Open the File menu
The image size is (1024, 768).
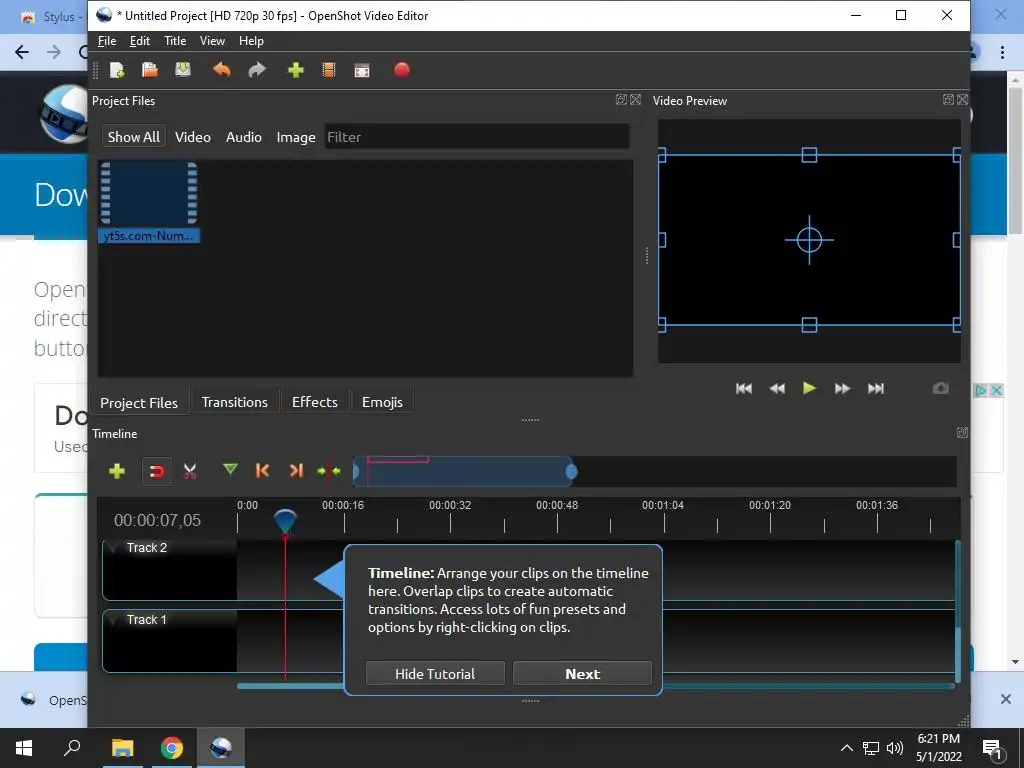[x=107, y=40]
